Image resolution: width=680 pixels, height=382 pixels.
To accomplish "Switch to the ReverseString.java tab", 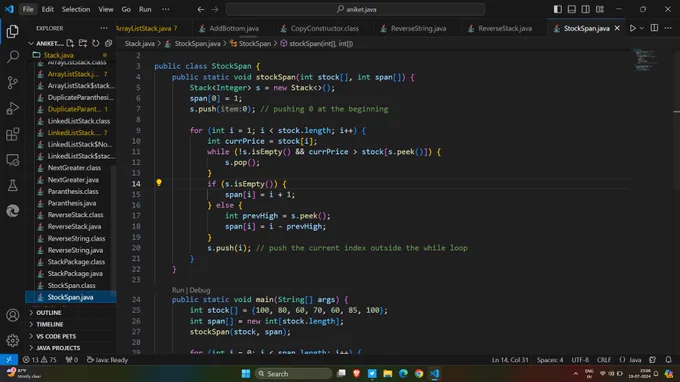I will [x=418, y=28].
